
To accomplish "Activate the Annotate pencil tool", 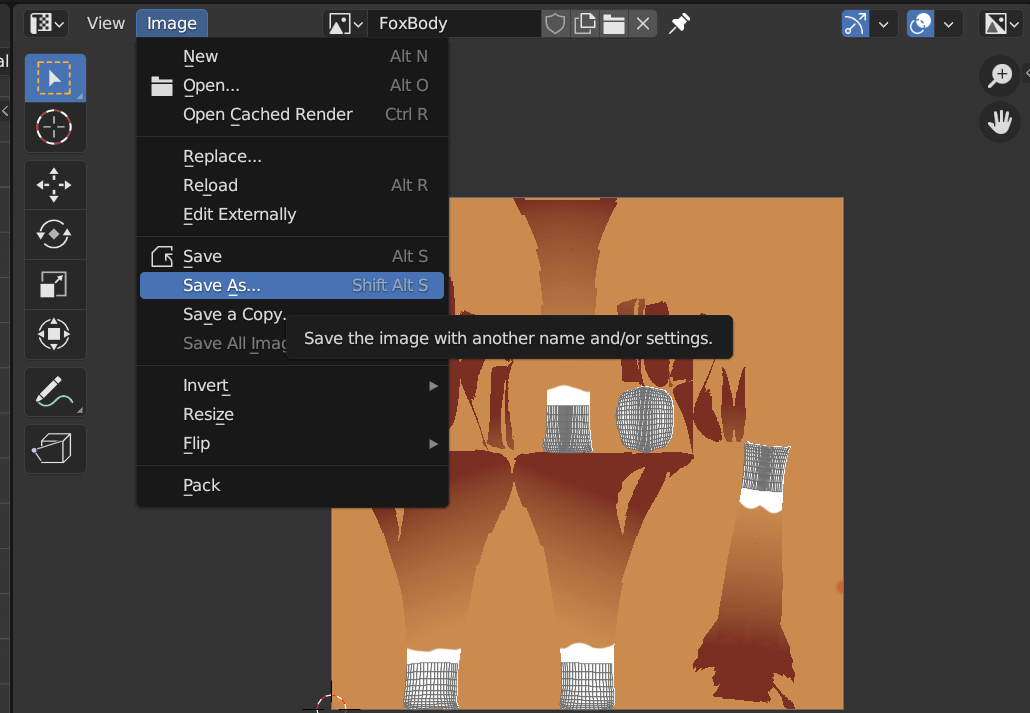I will [55, 392].
